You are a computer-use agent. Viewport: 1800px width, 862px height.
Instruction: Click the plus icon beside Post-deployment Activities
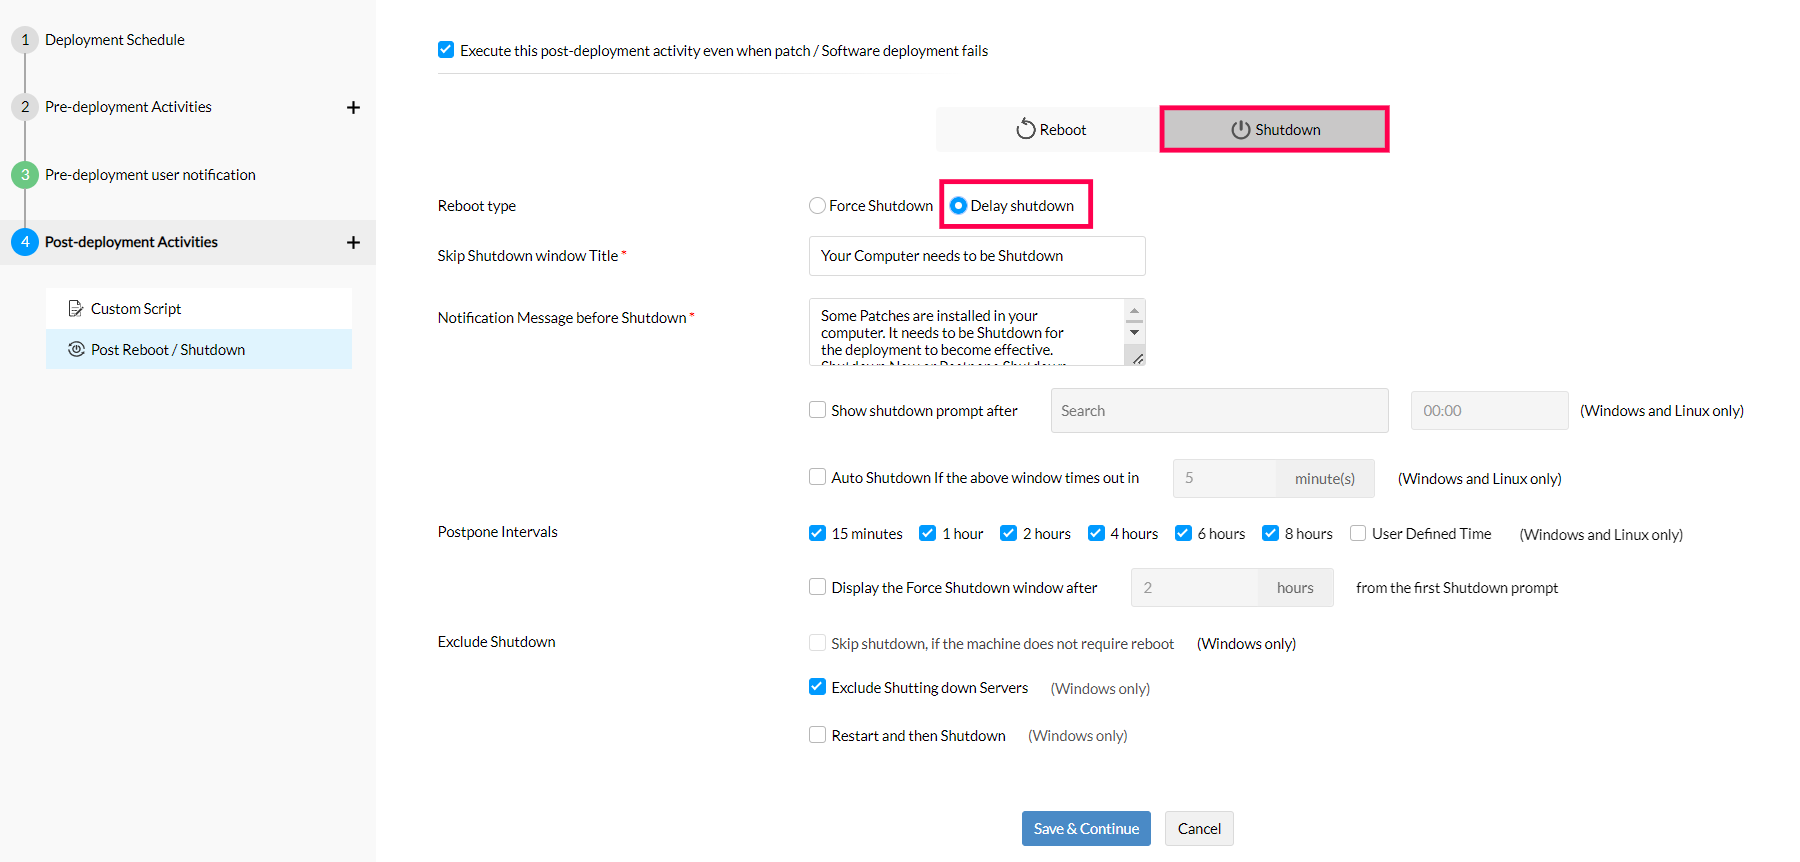[x=354, y=242]
